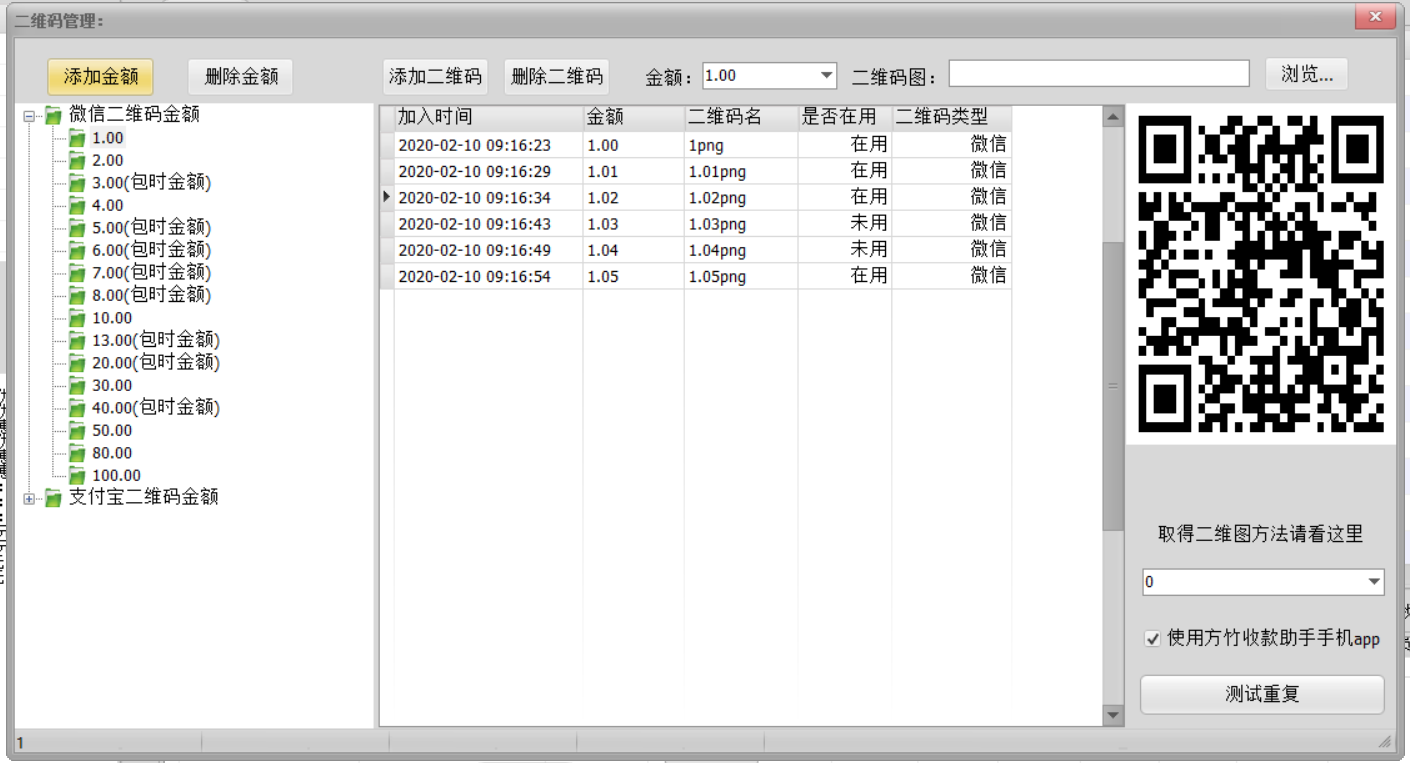The height and width of the screenshot is (763, 1410).
Task: Click the table's vertical scrollbar down arrow
Action: point(1113,715)
